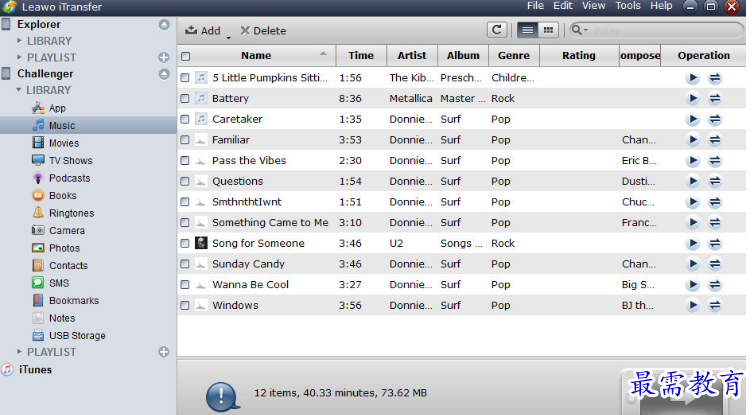752x415 pixels.
Task: Expand Explorer PLAYLIST tree node
Action: point(19,57)
